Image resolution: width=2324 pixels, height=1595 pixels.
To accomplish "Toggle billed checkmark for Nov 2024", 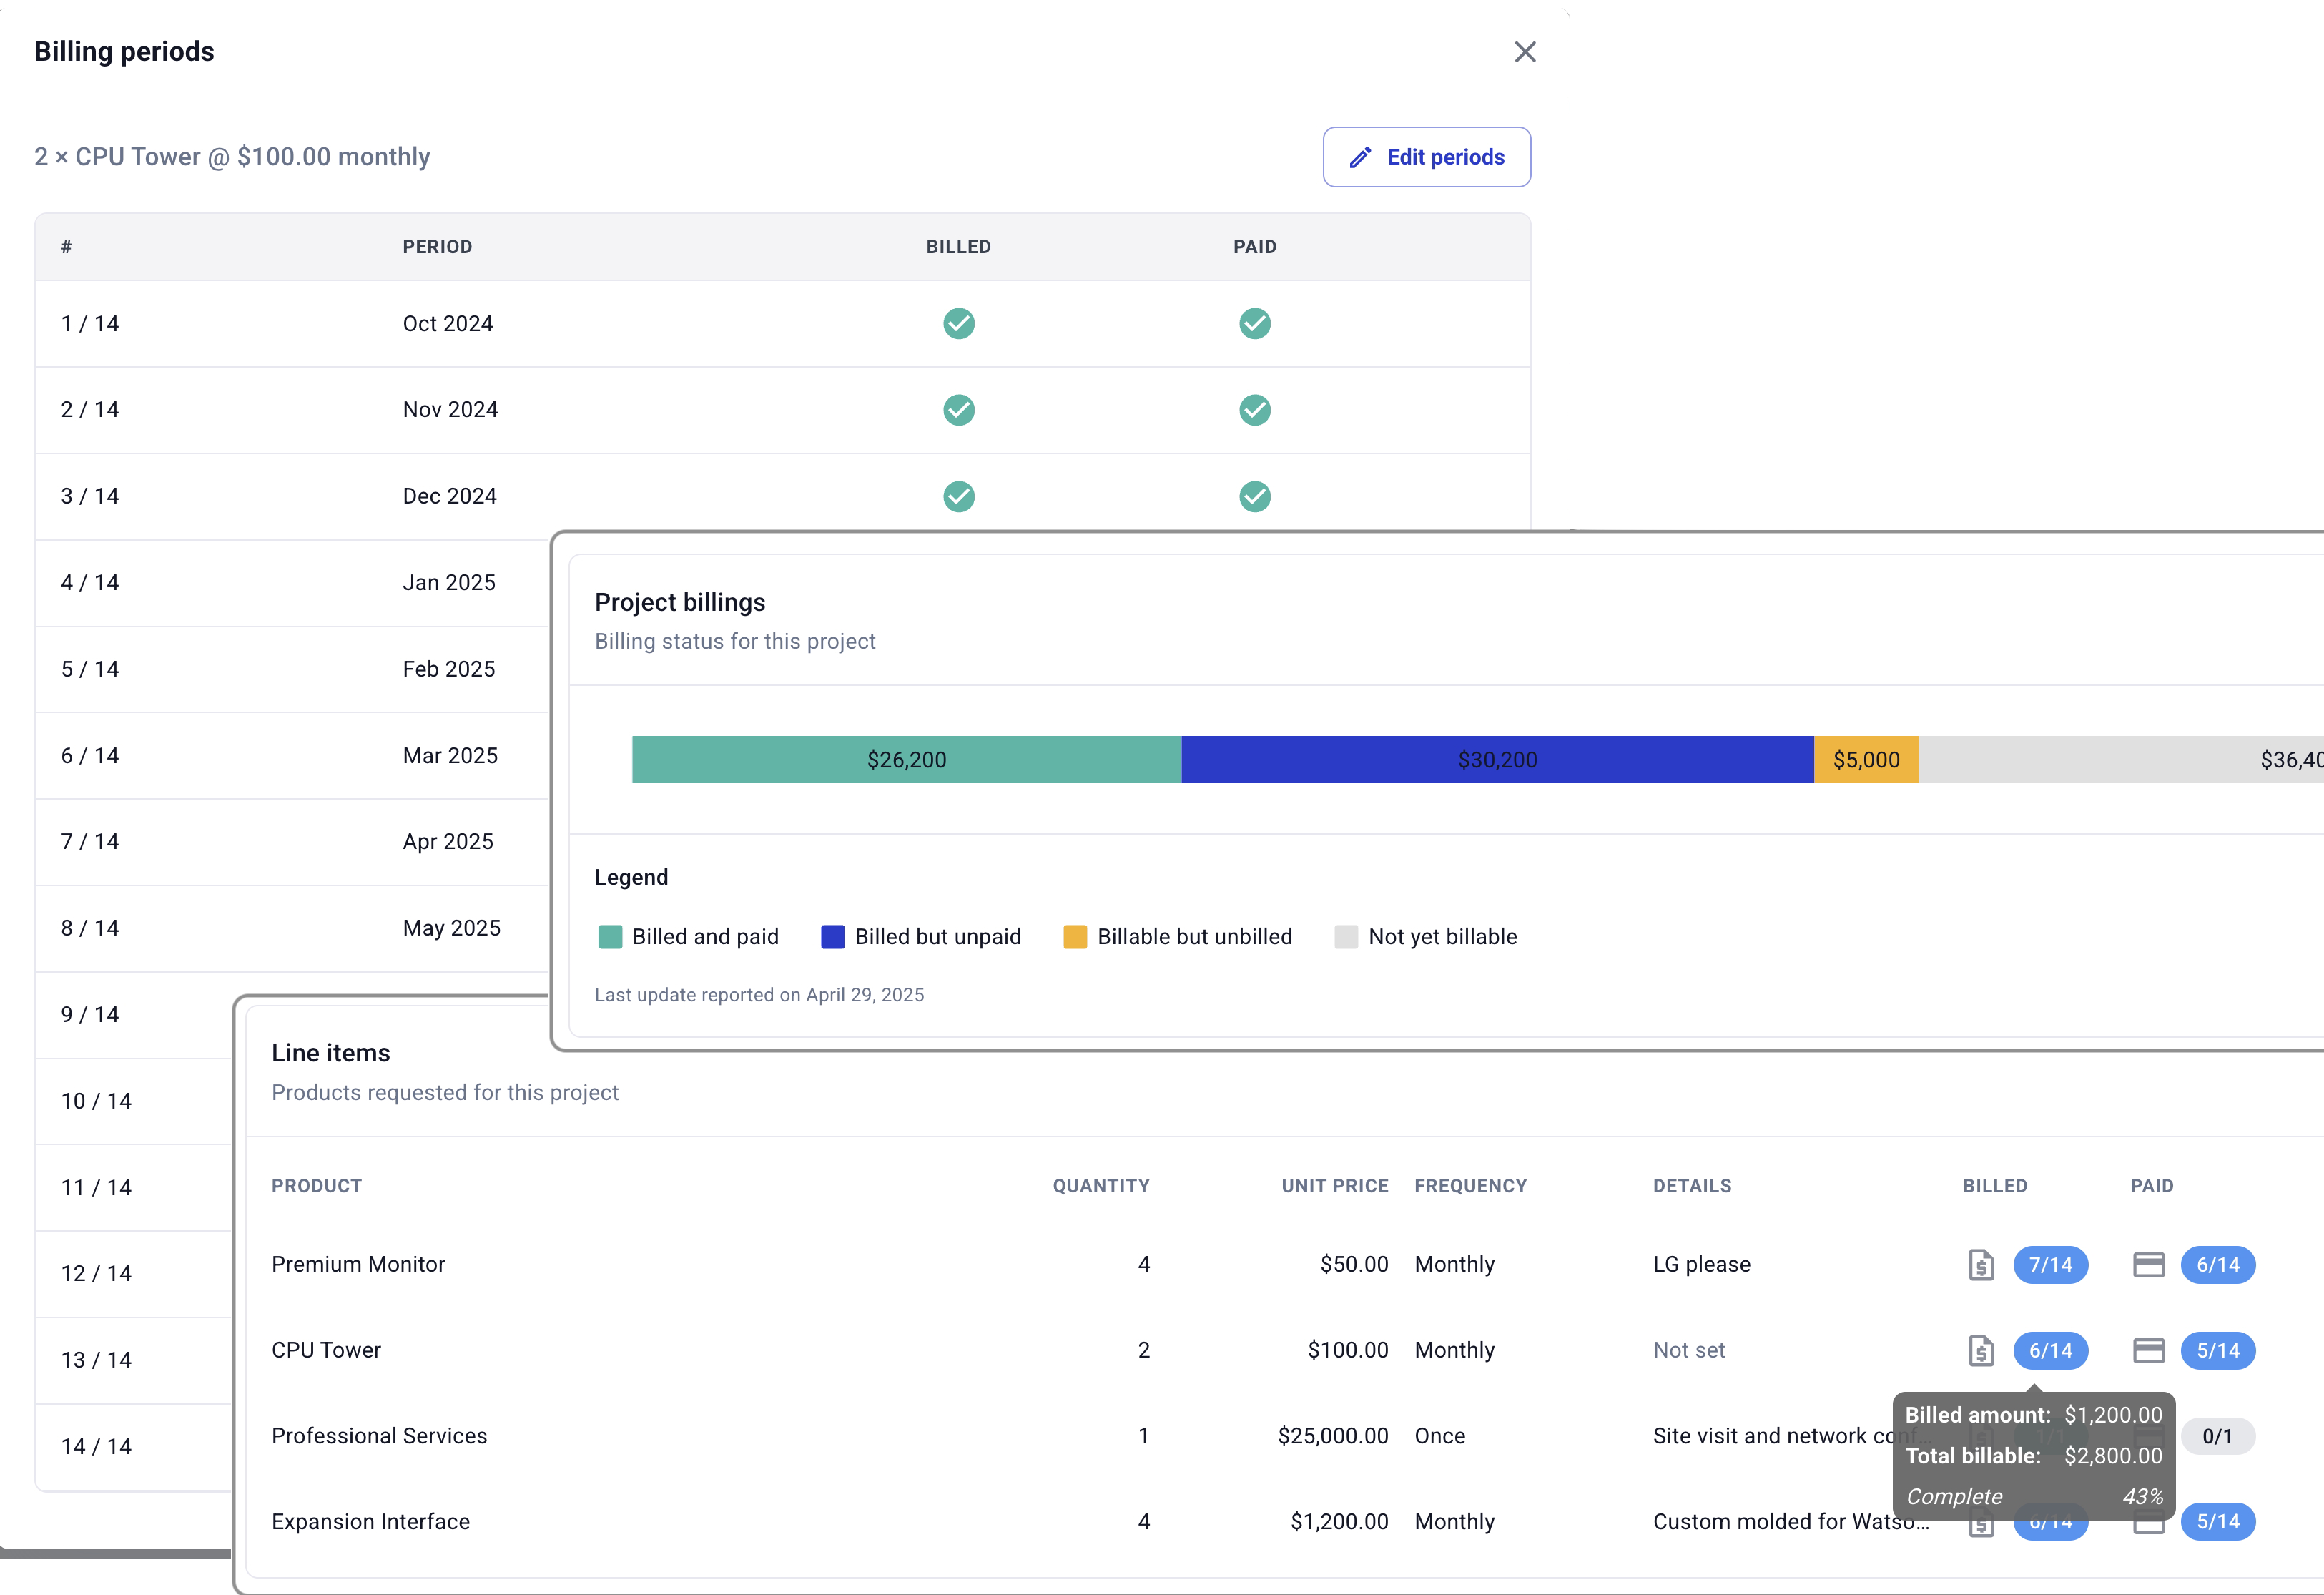I will 958,410.
